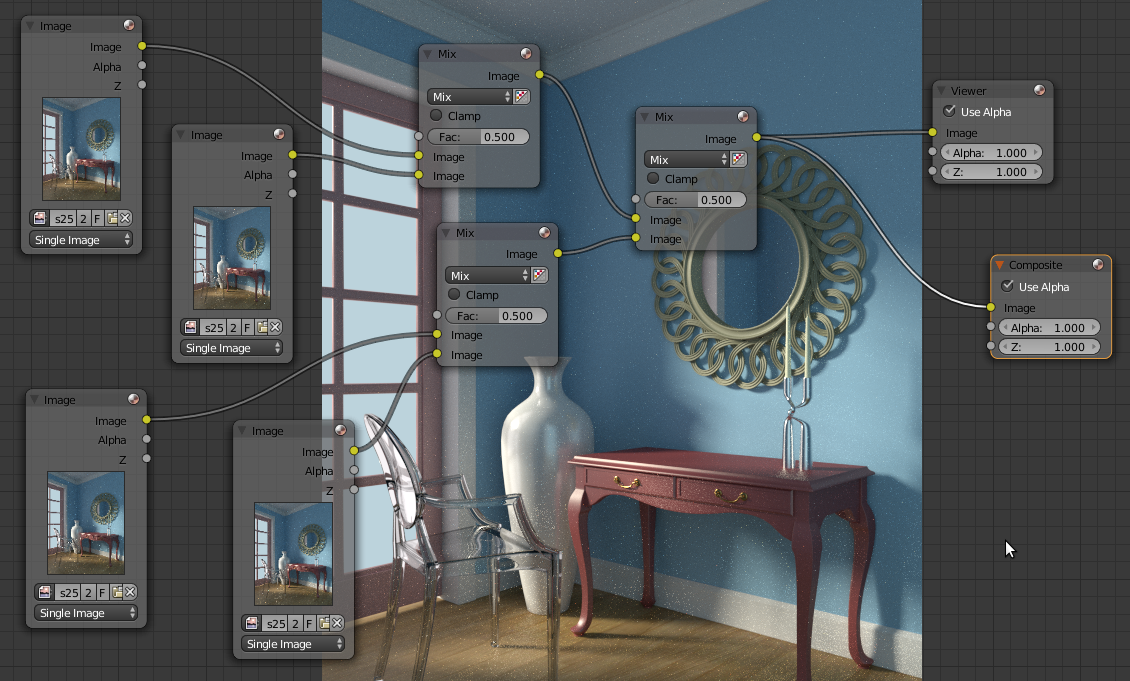
Task: Click the image thumbnail preview in the top-left Image node
Action: coord(83,148)
